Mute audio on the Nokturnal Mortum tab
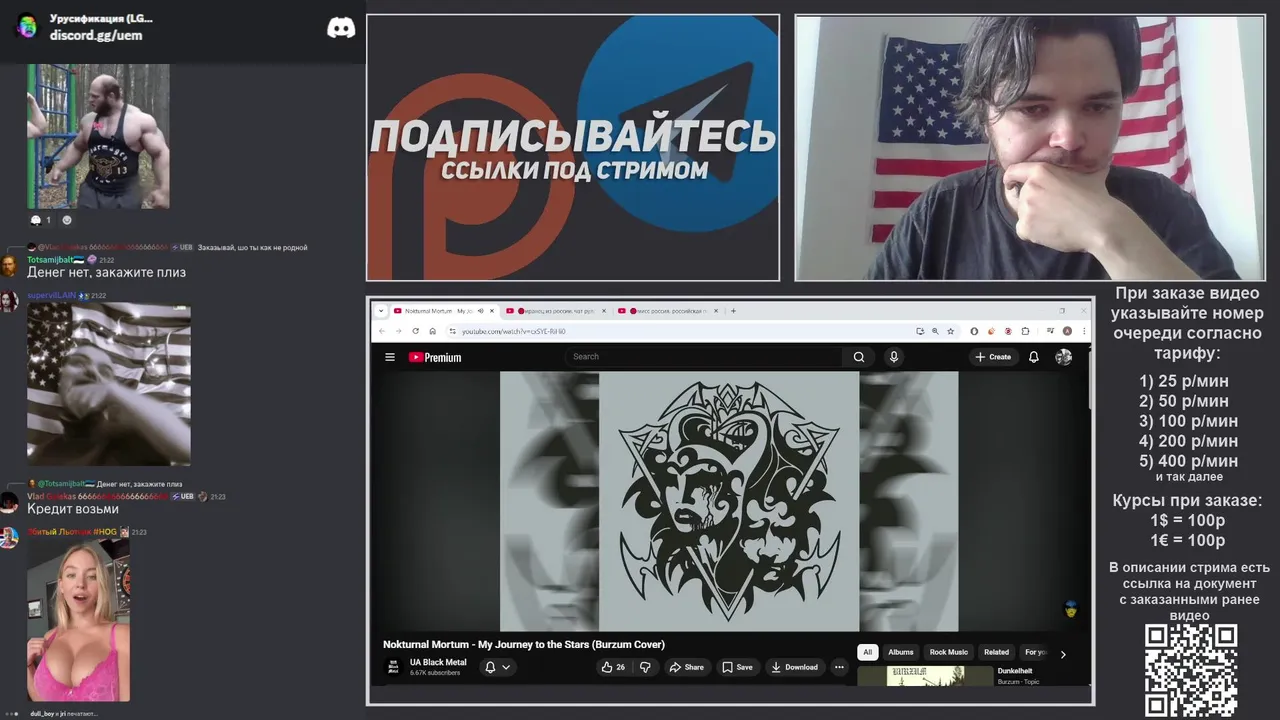1280x720 pixels. click(481, 311)
